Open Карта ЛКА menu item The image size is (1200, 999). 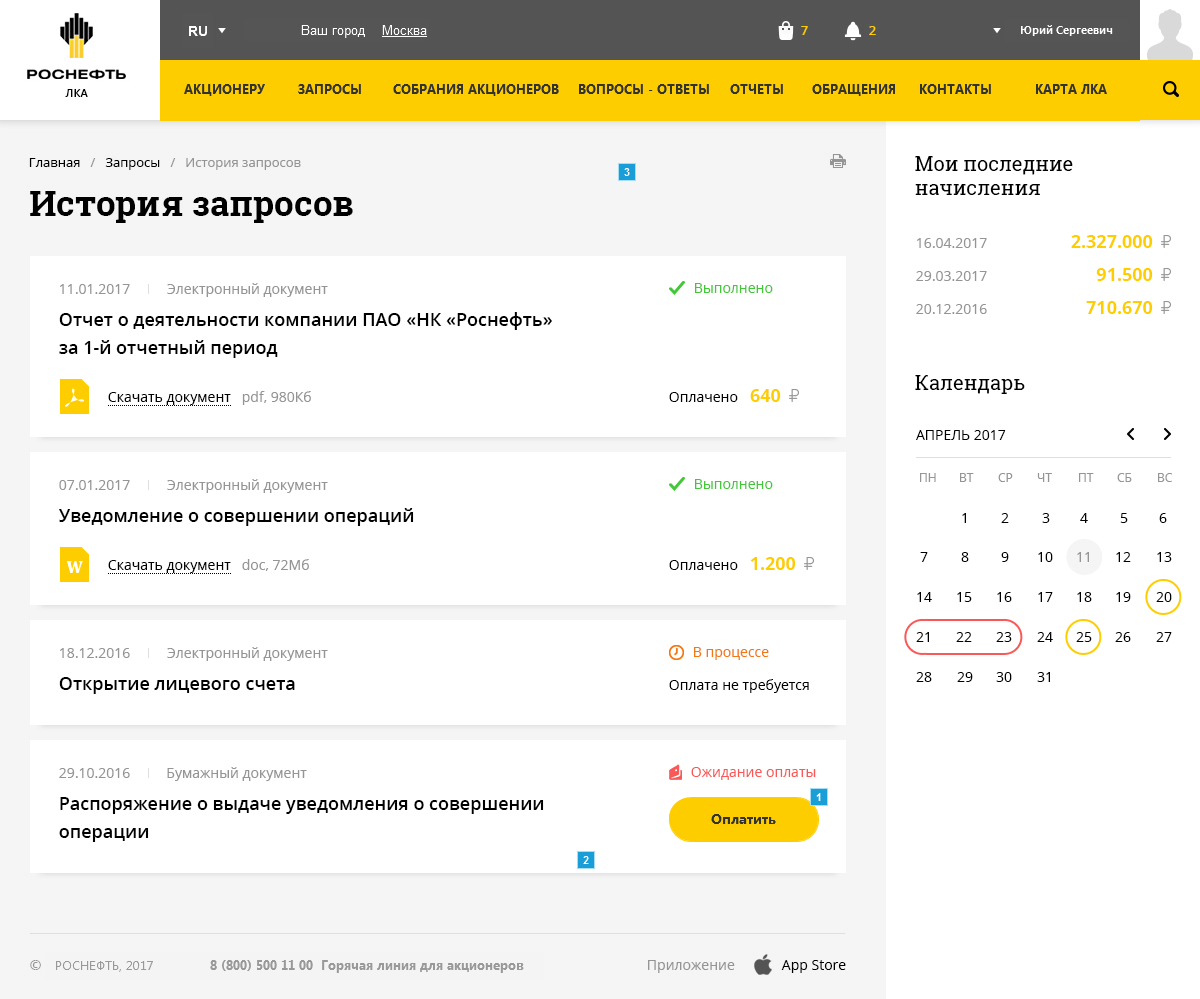(x=1071, y=89)
